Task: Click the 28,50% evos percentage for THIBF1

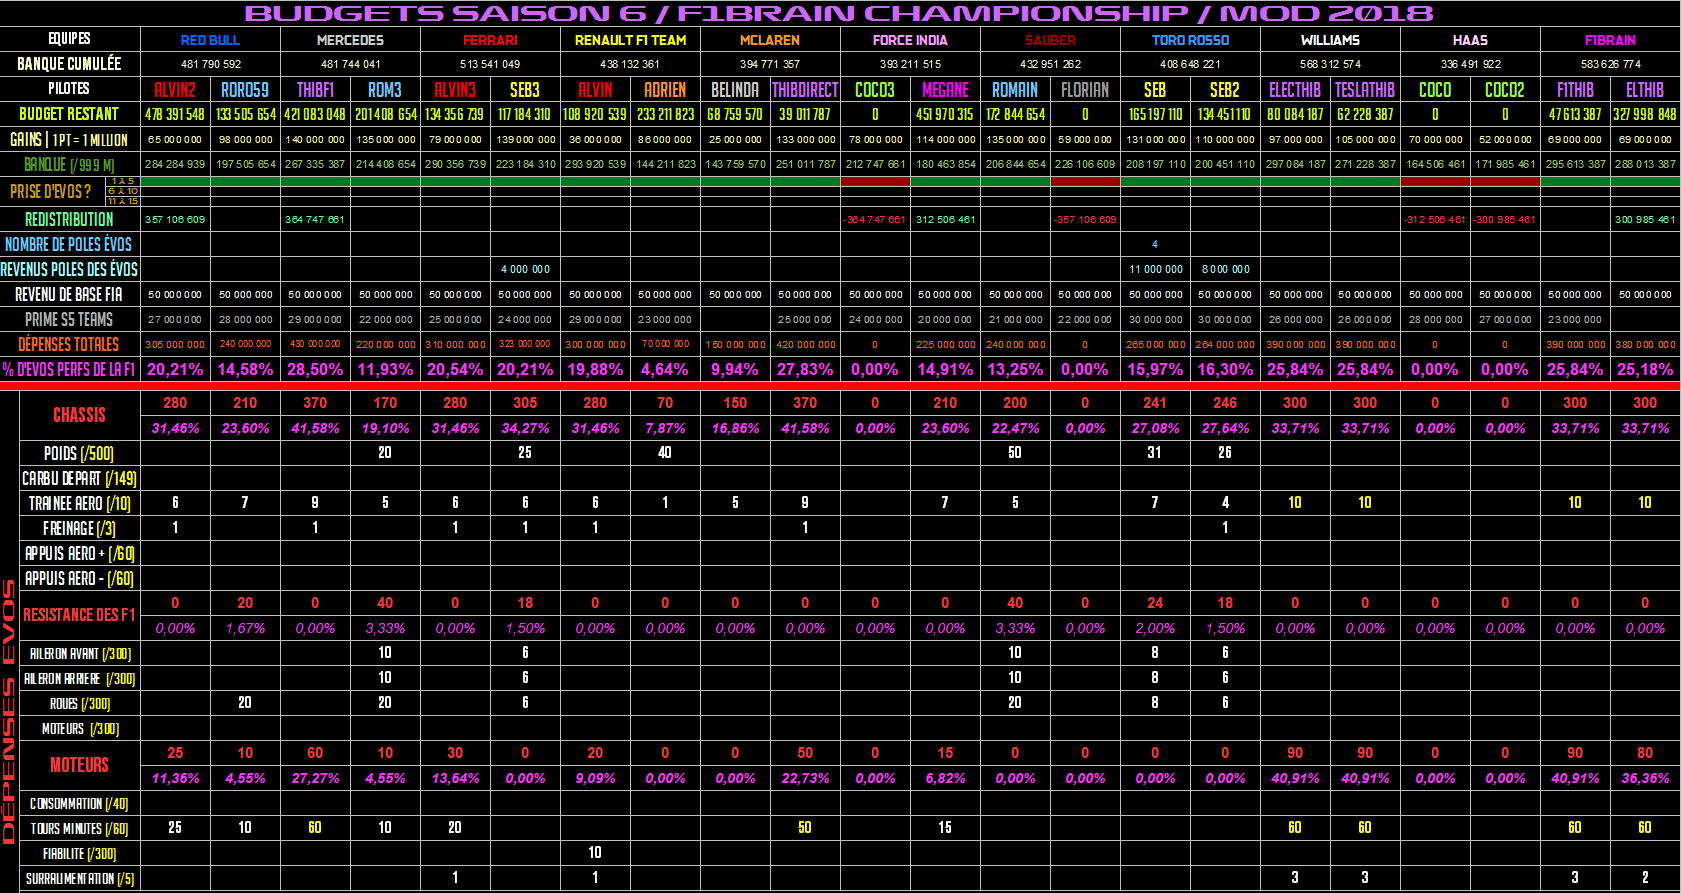Action: point(315,369)
